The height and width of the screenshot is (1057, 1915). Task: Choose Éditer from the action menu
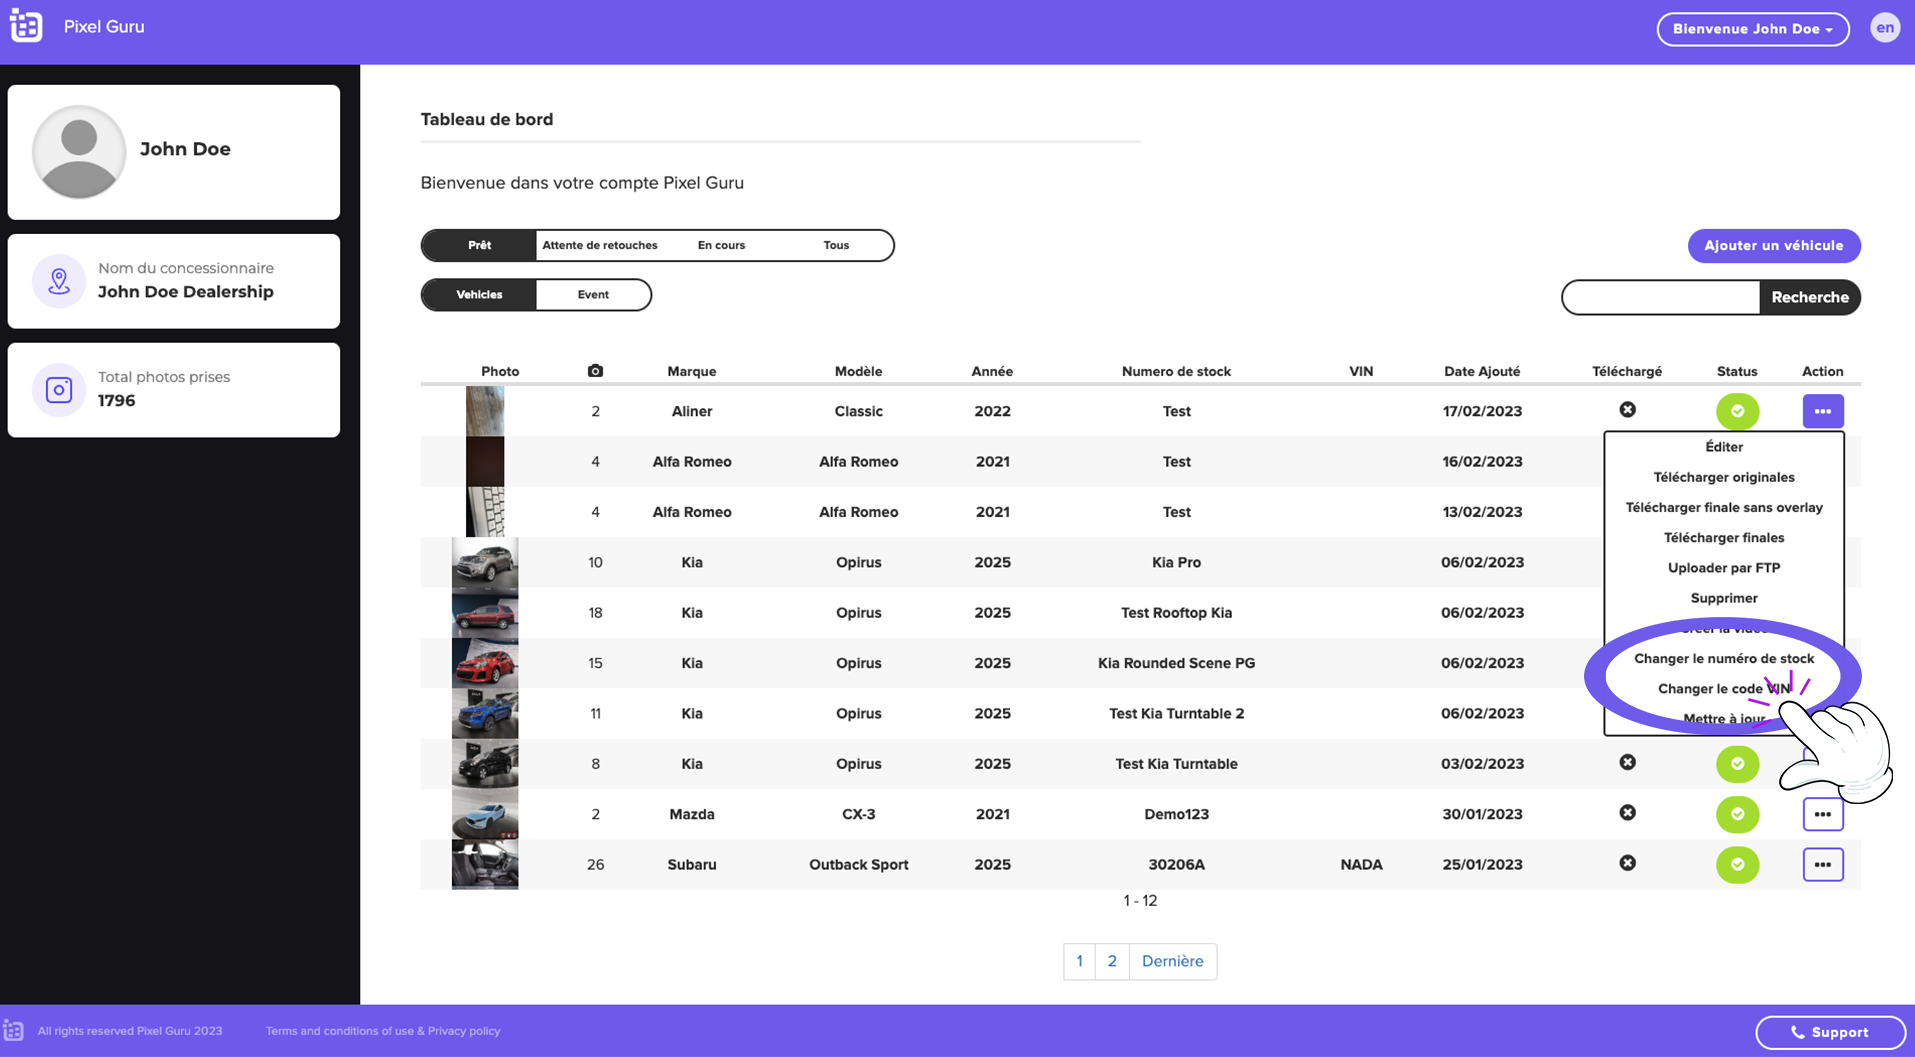pyautogui.click(x=1723, y=447)
